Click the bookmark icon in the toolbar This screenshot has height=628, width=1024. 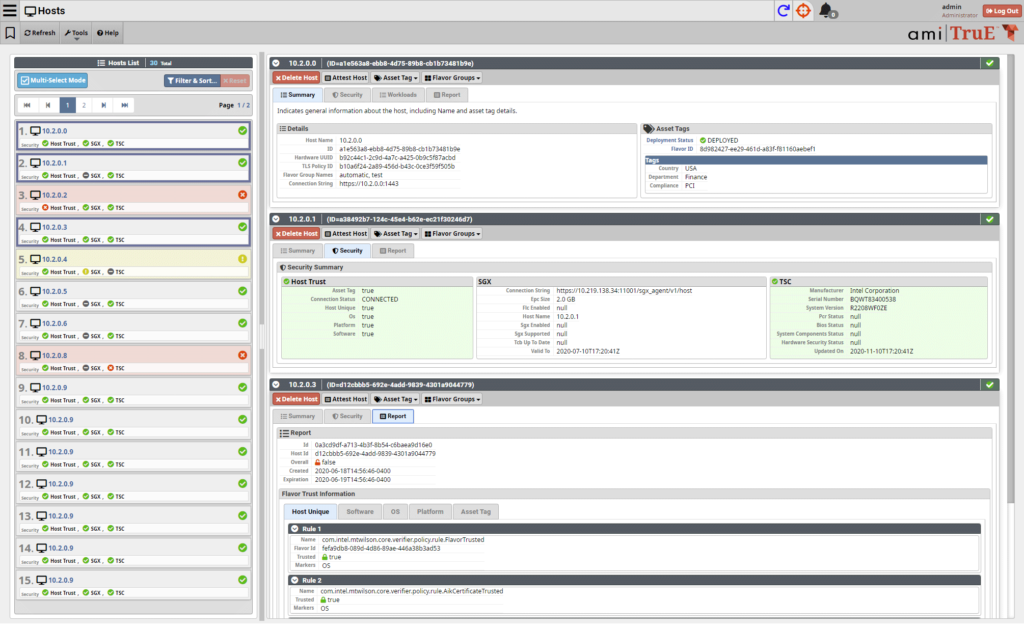(10, 33)
